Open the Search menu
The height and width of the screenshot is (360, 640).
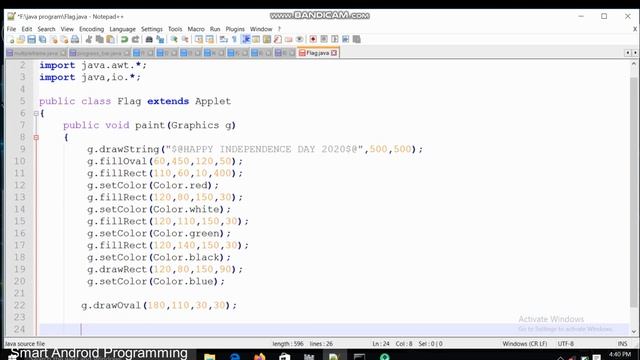[47, 29]
